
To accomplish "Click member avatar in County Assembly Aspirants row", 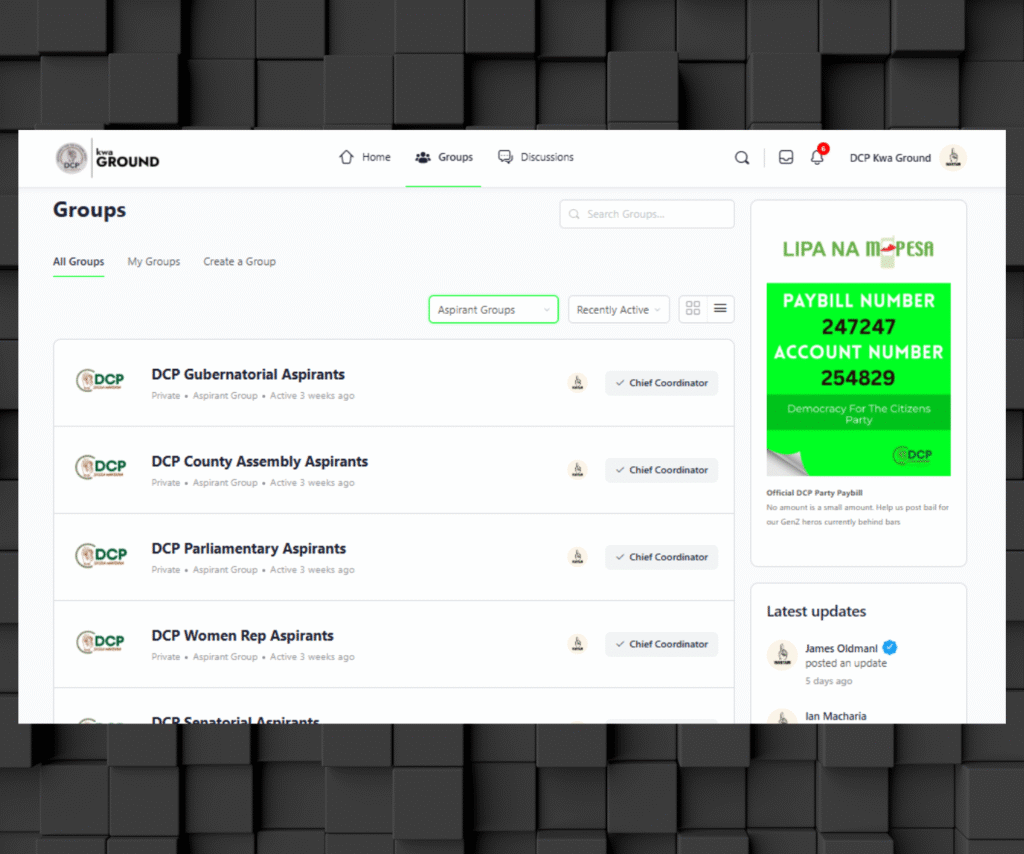I will 577,469.
